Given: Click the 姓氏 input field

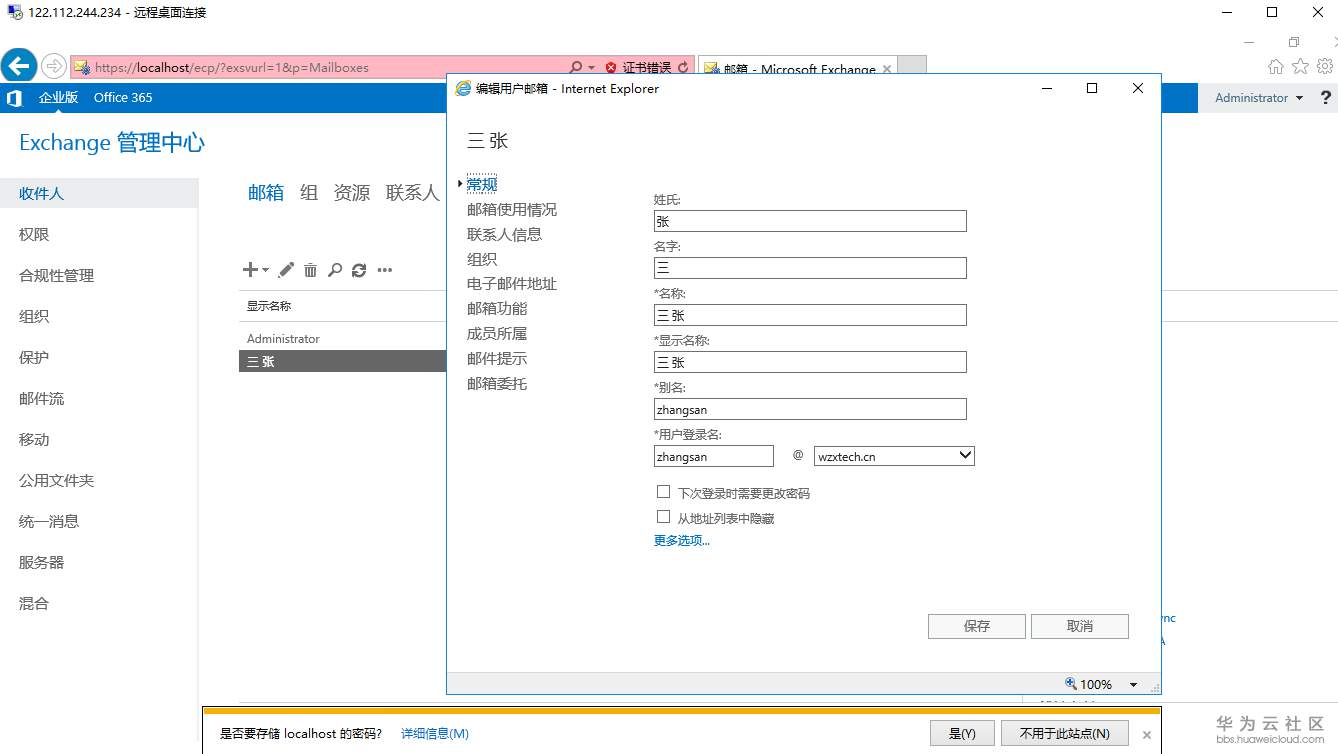Looking at the screenshot, I should coord(810,221).
